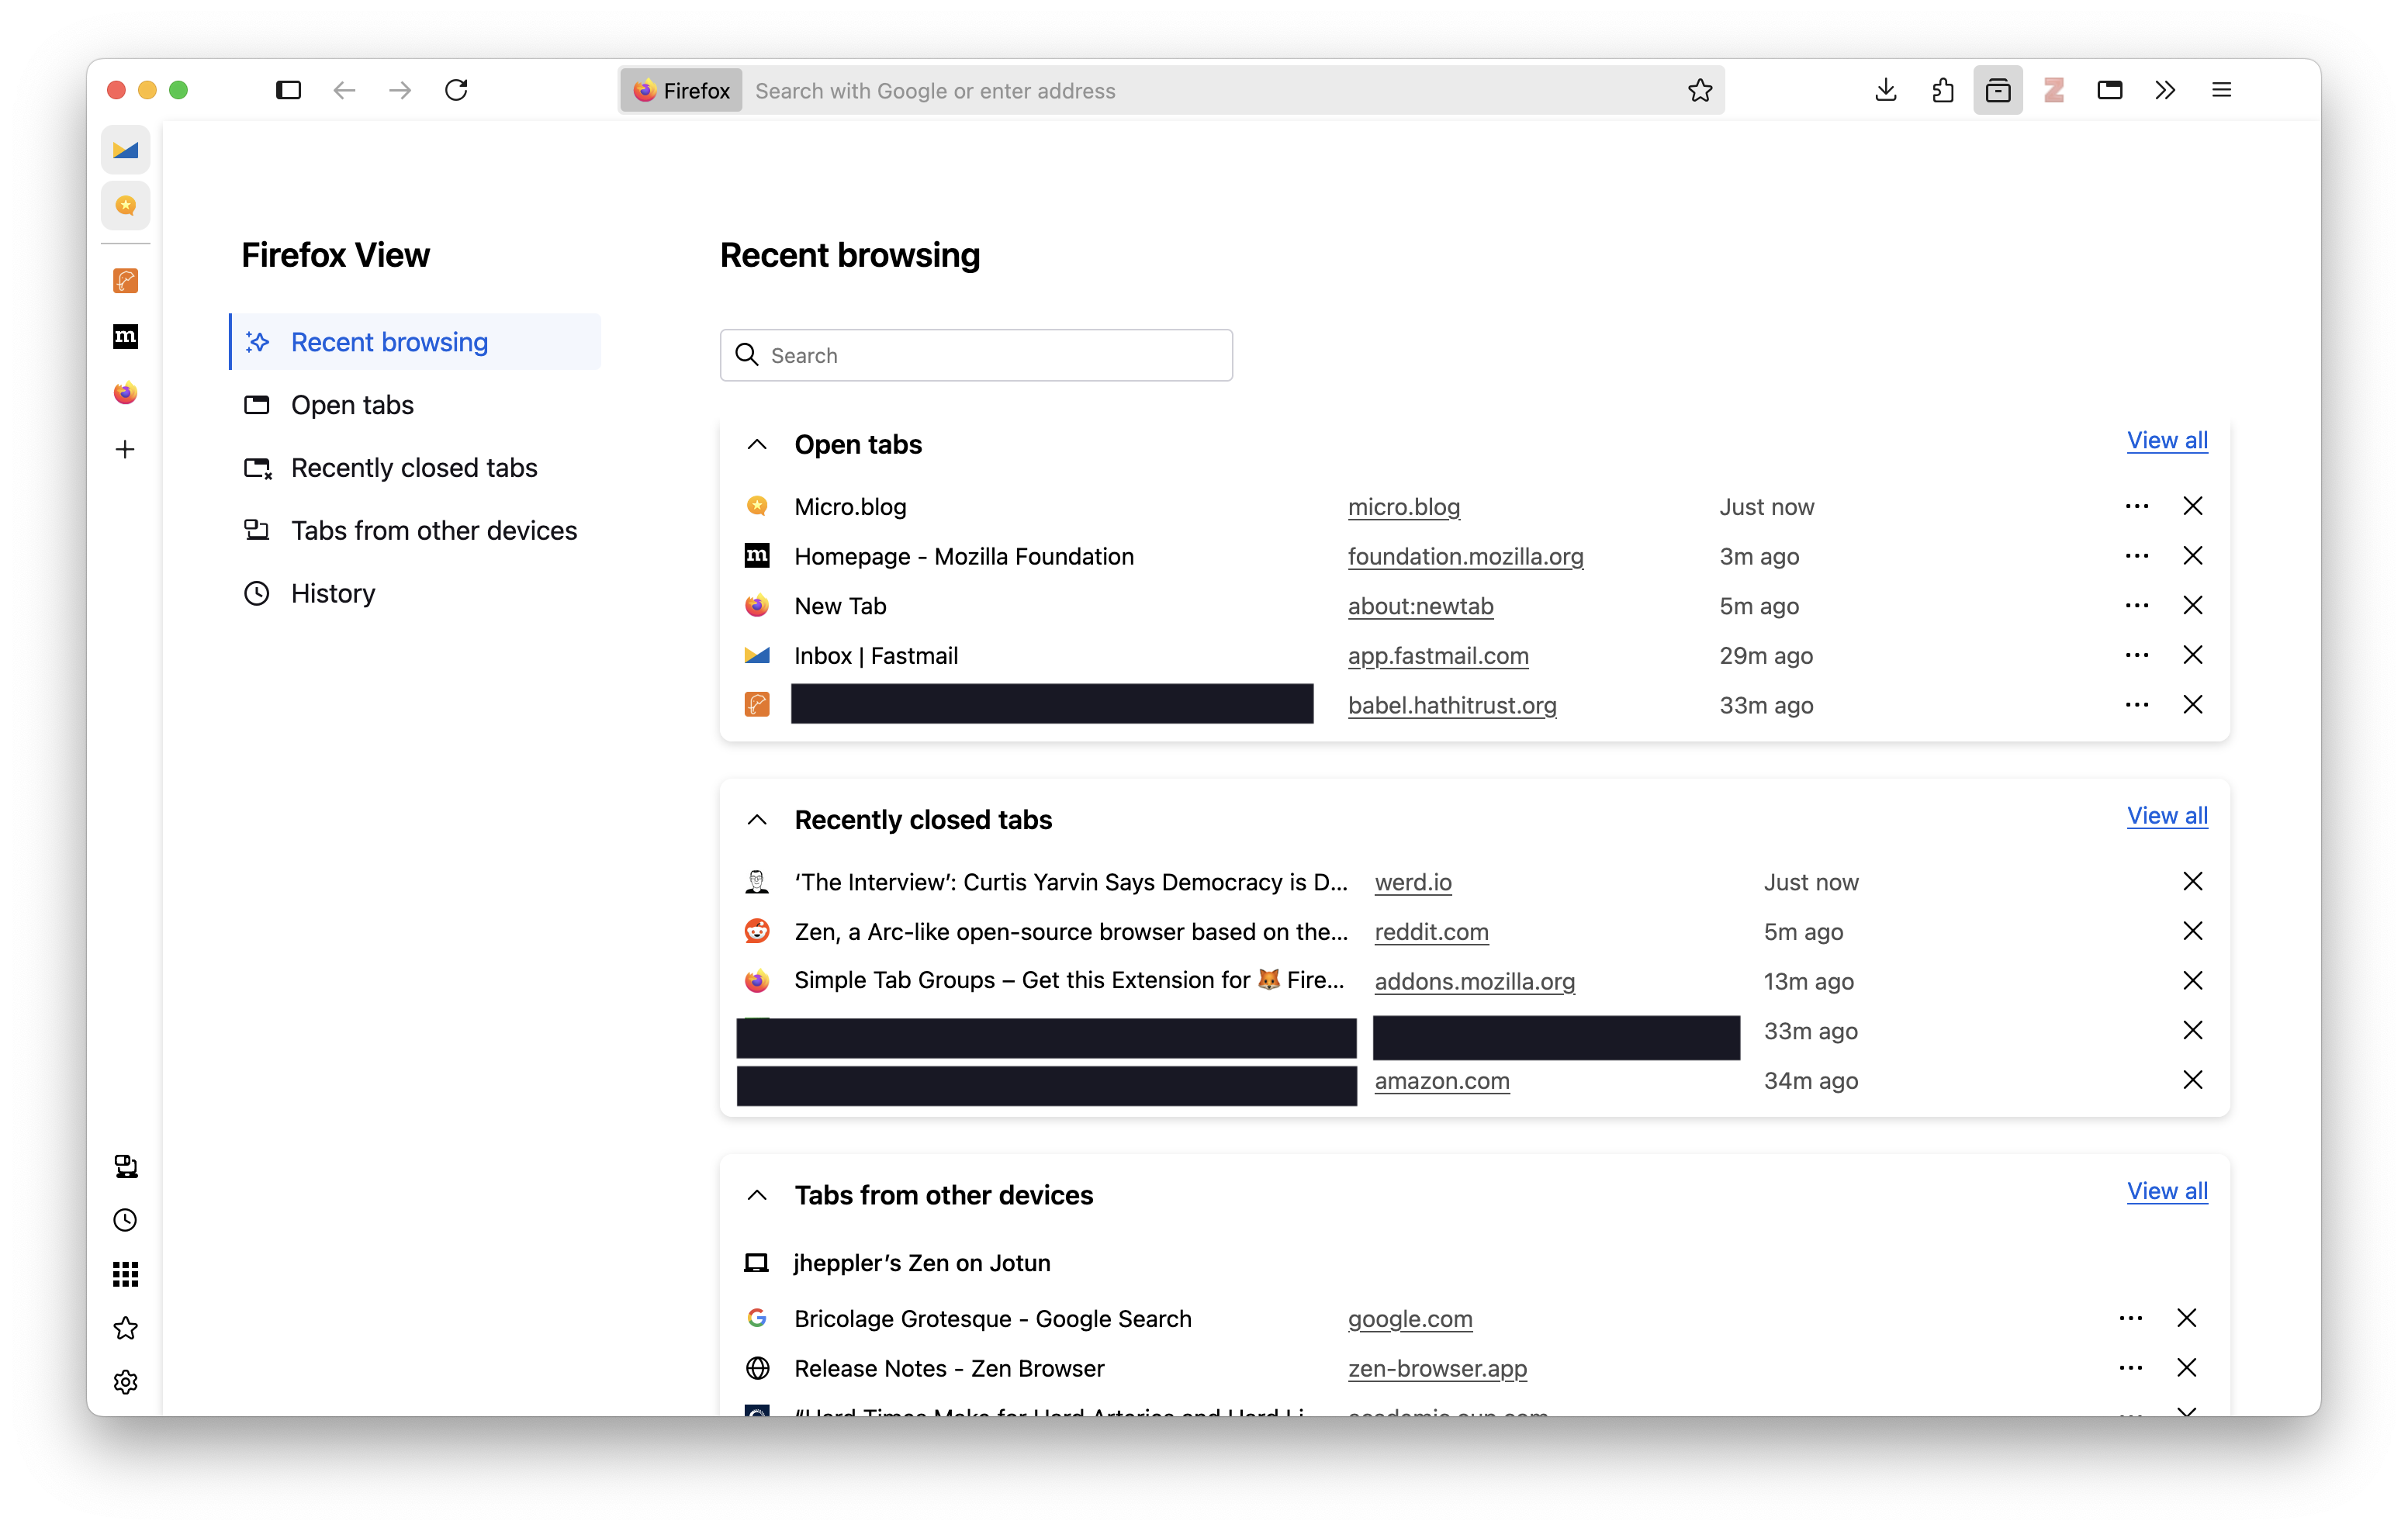This screenshot has width=2408, height=1531.
Task: Close the Micro.blog open tab
Action: pos(2192,506)
